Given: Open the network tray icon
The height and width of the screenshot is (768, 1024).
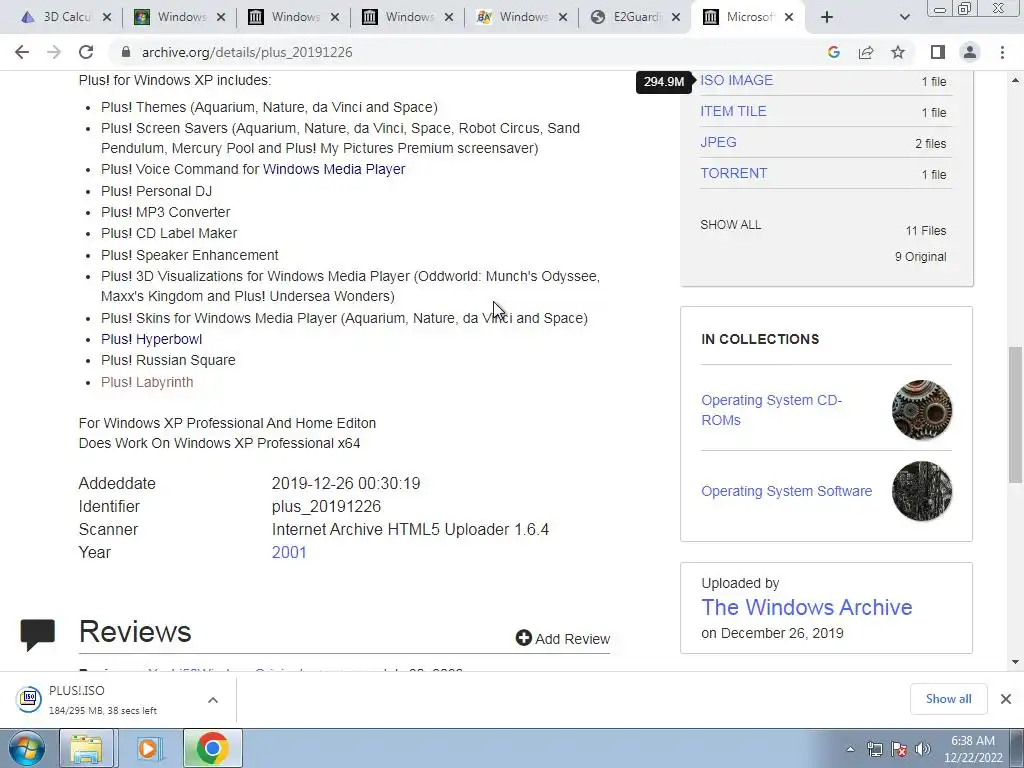Looking at the screenshot, I should click(874, 749).
